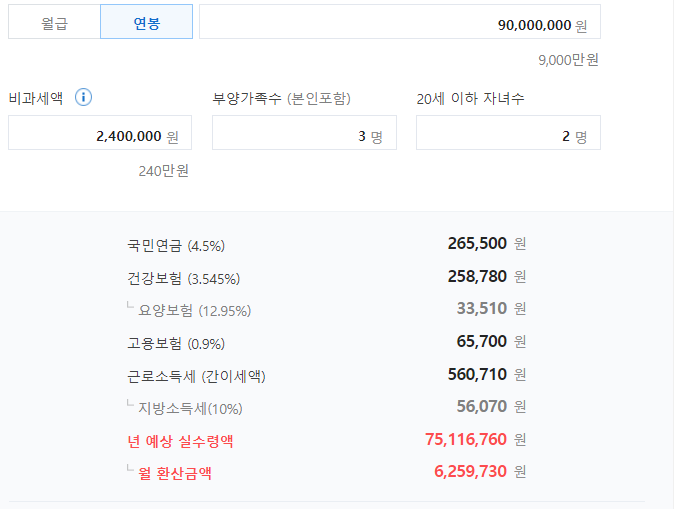Click the red 월 환산금액 label
The width and height of the screenshot is (695, 509).
[x=174, y=473]
